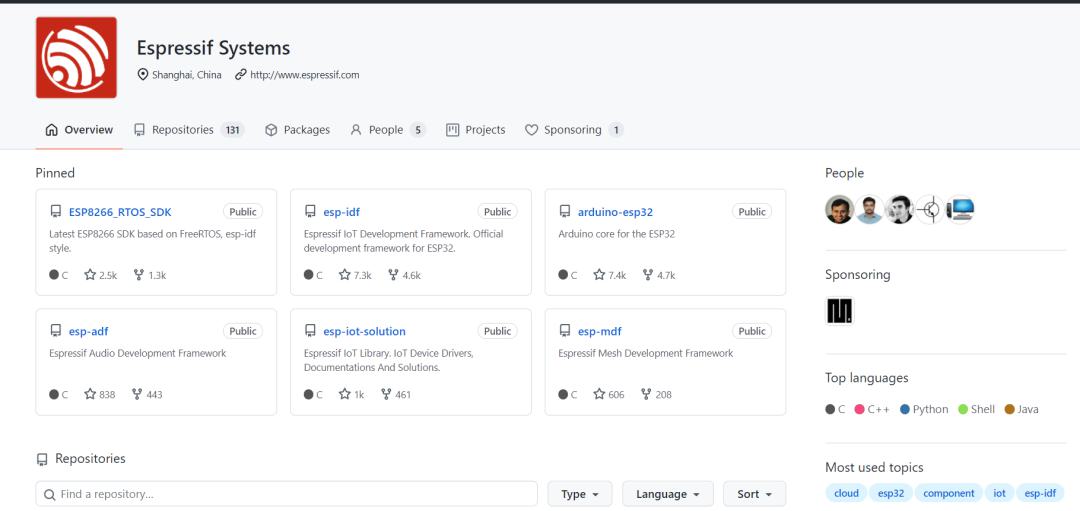1080x511 pixels.
Task: Click the transistor symbol avatar under People
Action: tap(930, 209)
